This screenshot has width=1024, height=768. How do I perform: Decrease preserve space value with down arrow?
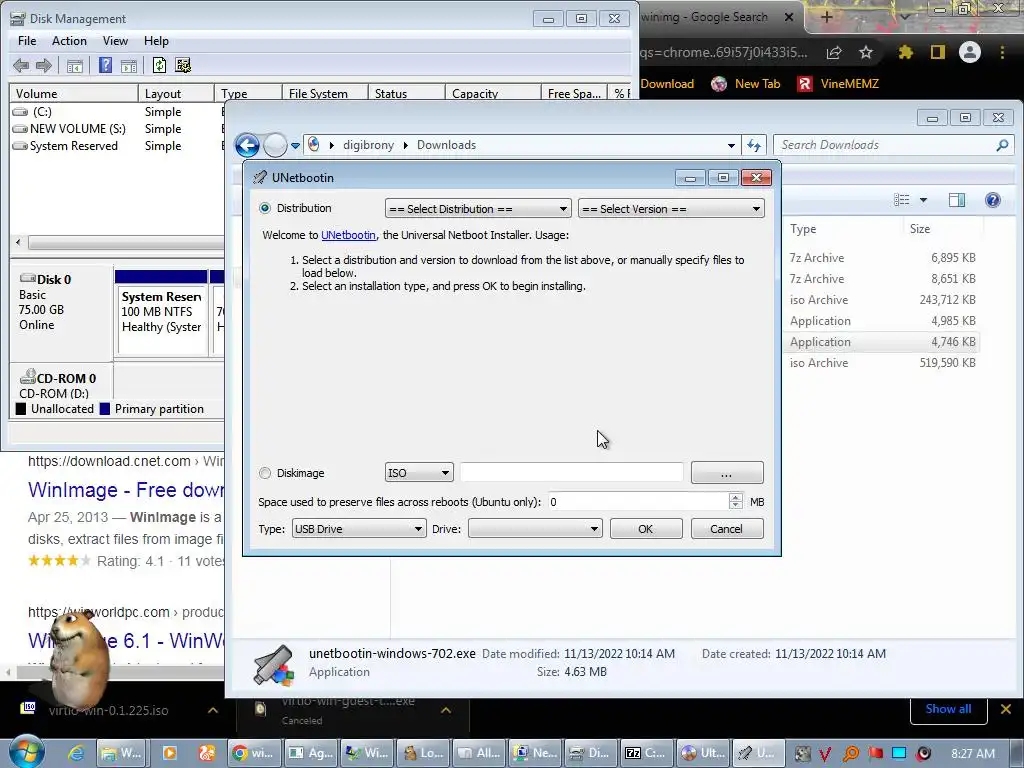pyautogui.click(x=735, y=506)
